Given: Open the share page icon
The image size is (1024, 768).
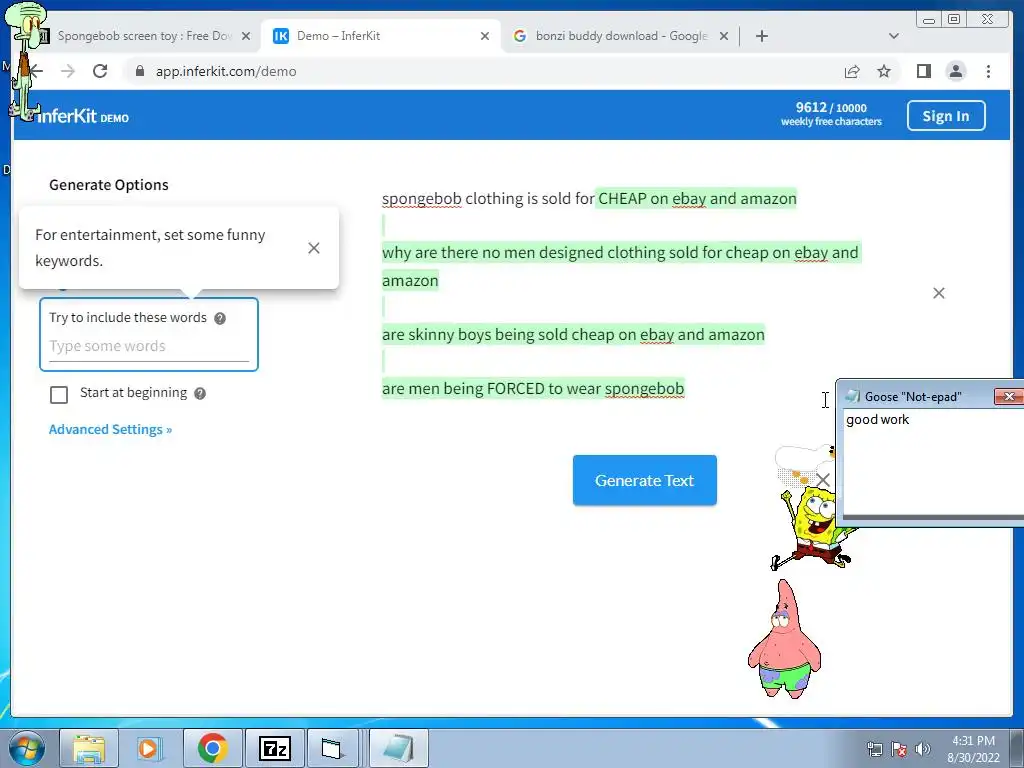Looking at the screenshot, I should point(852,71).
